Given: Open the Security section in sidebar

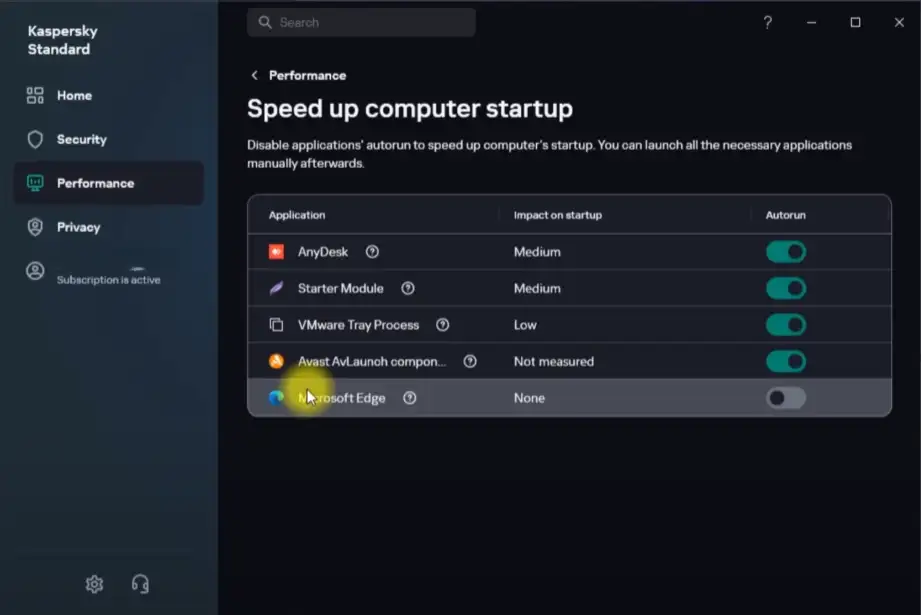Looking at the screenshot, I should tap(81, 140).
